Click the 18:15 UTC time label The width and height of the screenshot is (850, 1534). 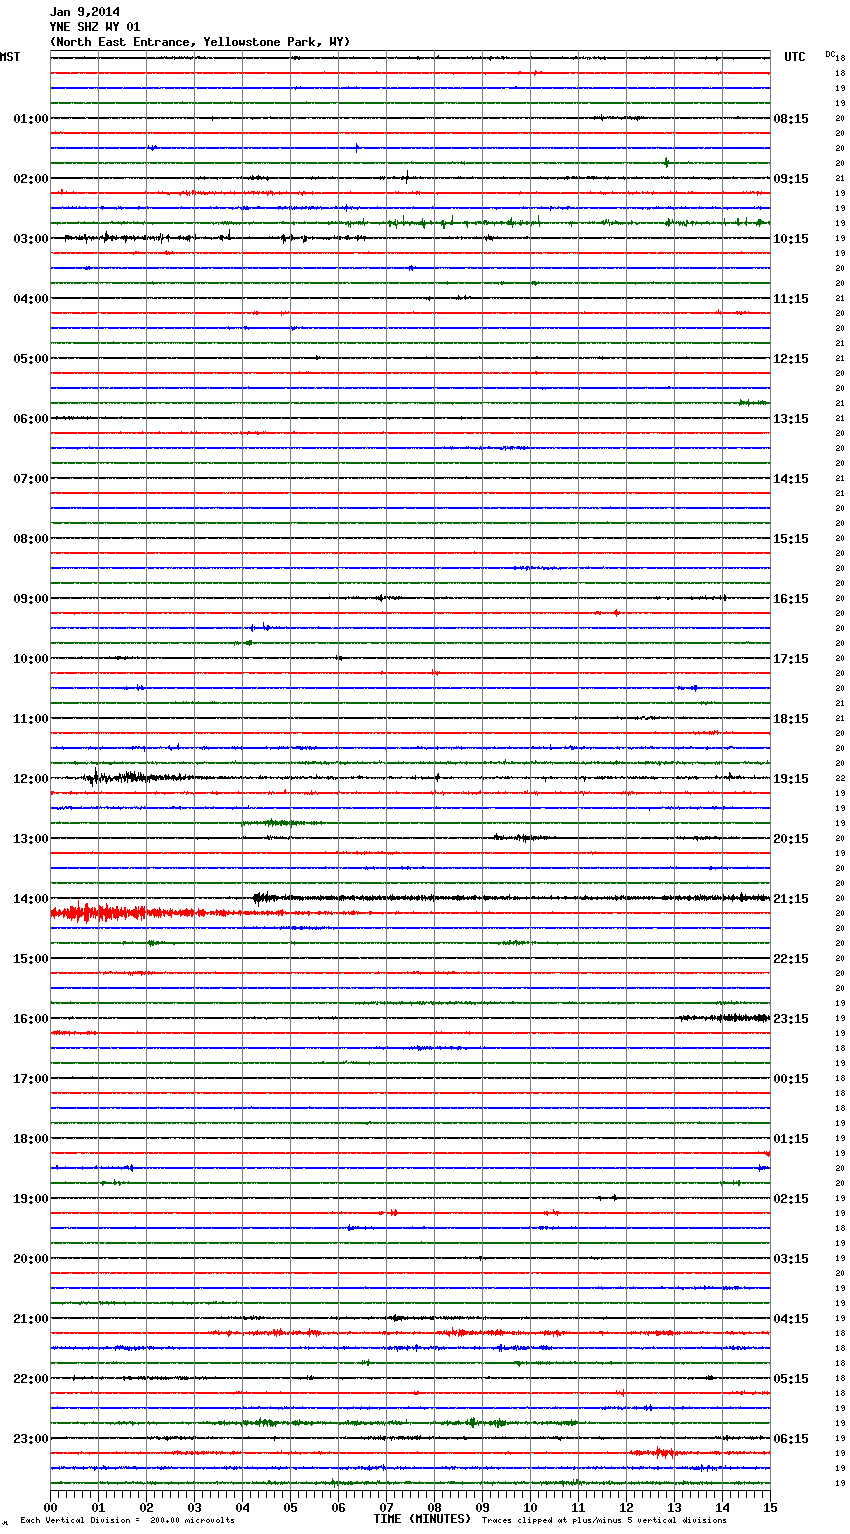(791, 719)
